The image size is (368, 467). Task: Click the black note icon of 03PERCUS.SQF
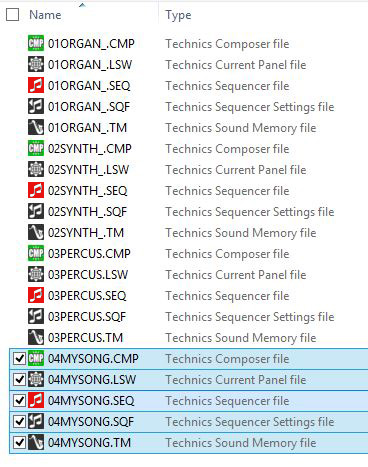(x=36, y=316)
